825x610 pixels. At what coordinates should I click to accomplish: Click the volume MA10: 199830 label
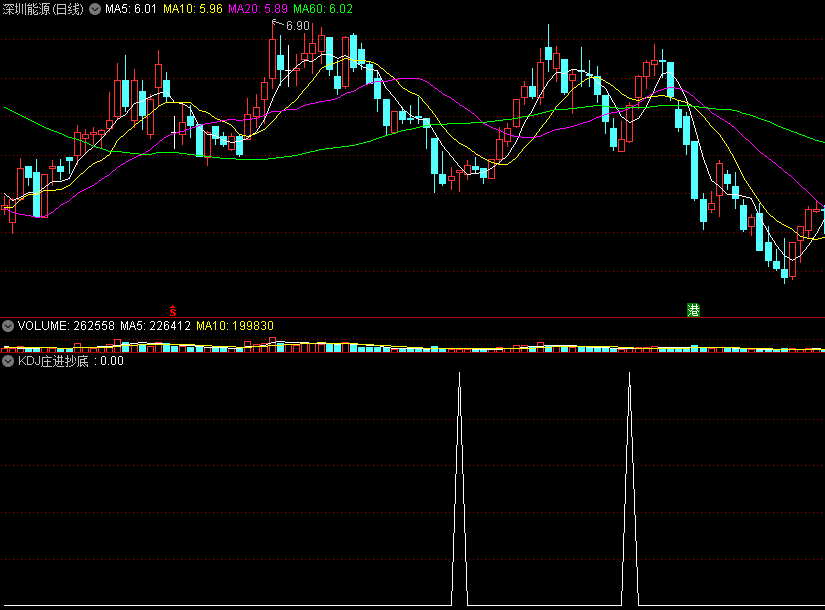tap(235, 326)
